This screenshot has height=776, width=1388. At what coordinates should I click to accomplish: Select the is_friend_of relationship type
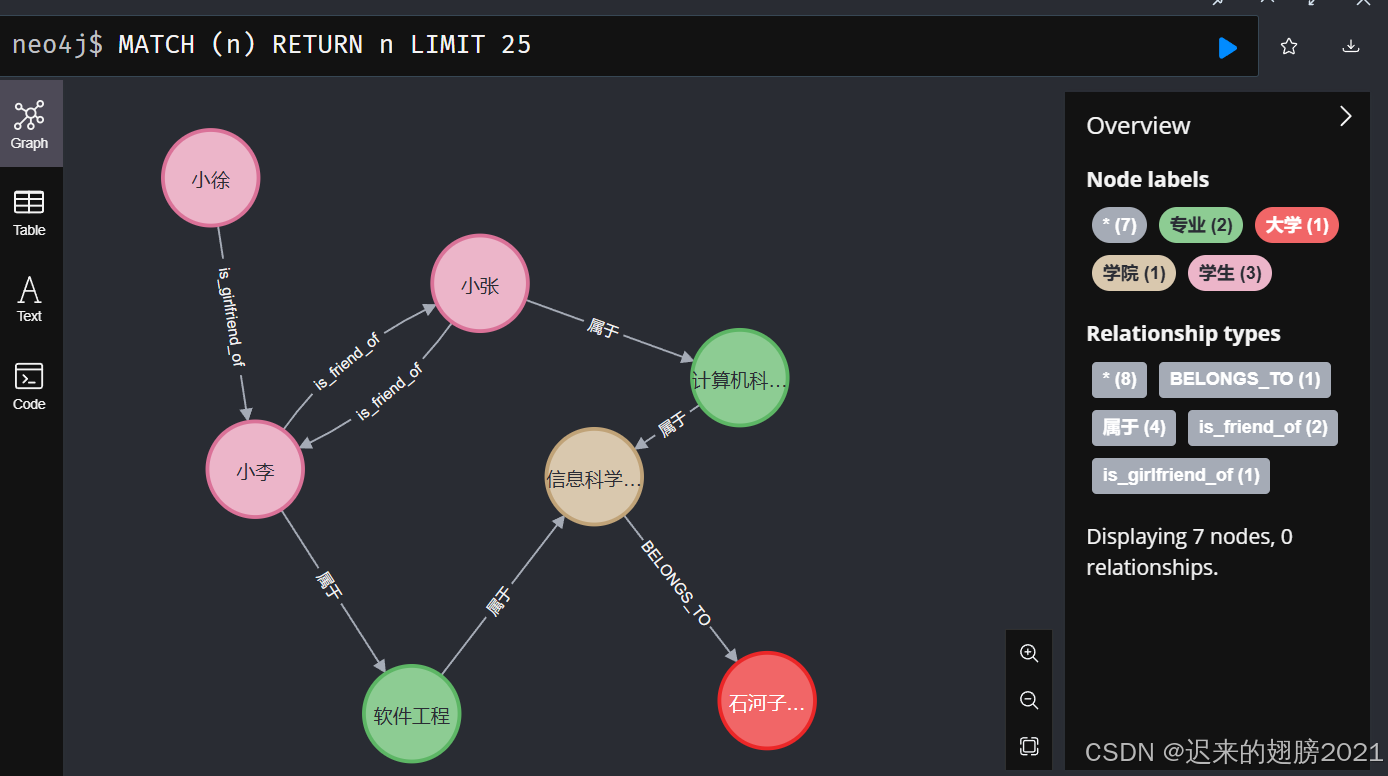tap(1262, 427)
